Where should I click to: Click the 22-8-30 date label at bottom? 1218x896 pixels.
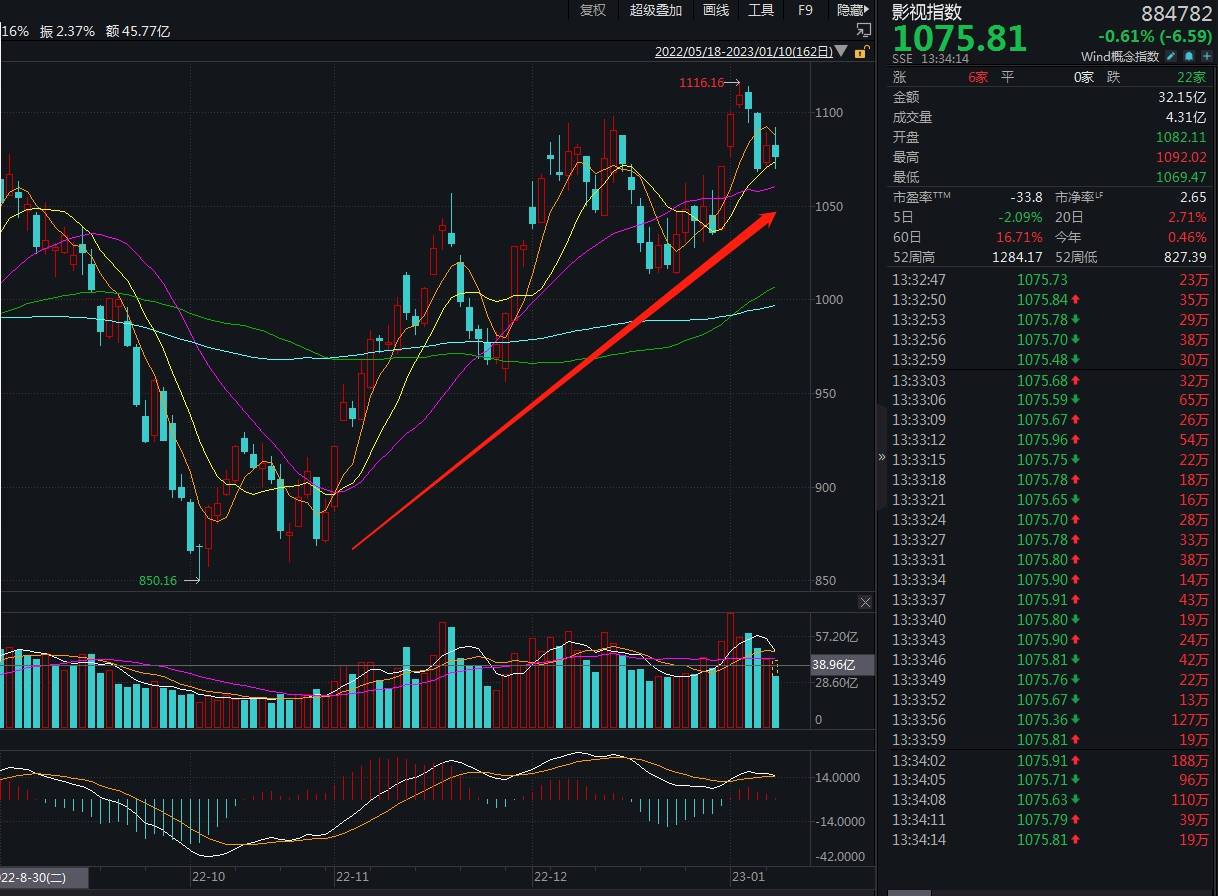click(x=33, y=877)
